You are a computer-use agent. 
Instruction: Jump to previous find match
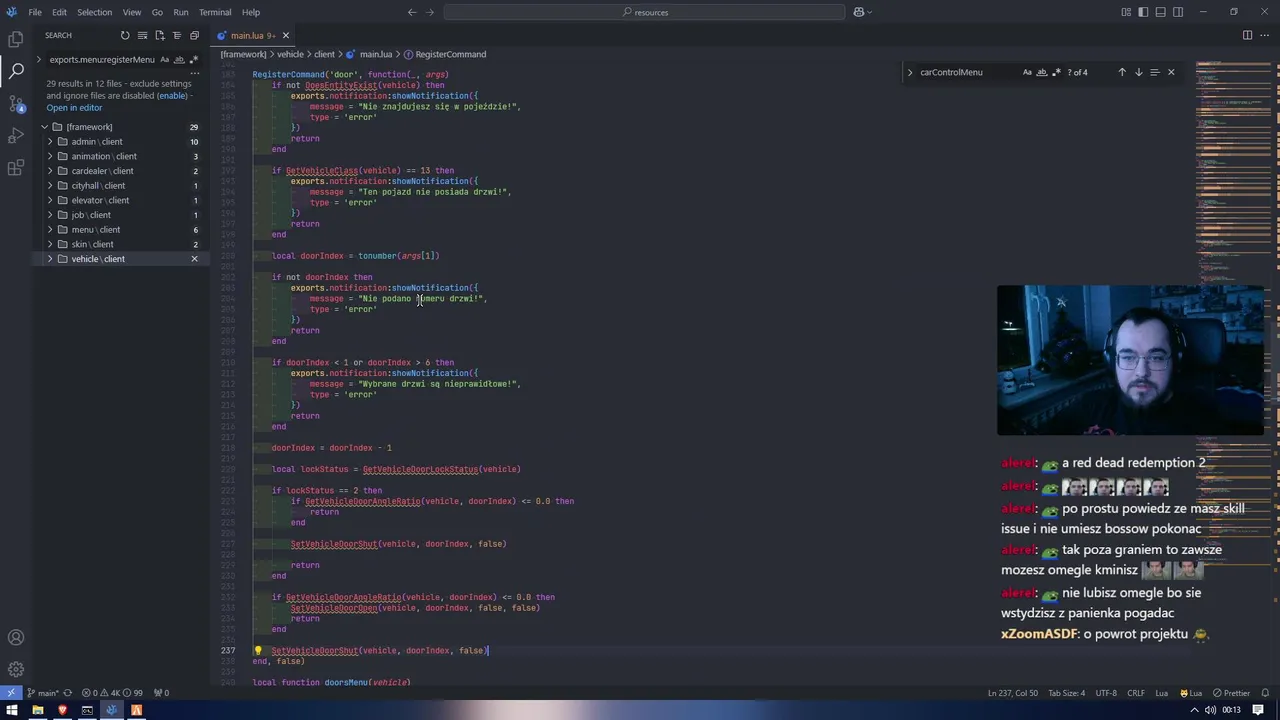click(x=1122, y=72)
